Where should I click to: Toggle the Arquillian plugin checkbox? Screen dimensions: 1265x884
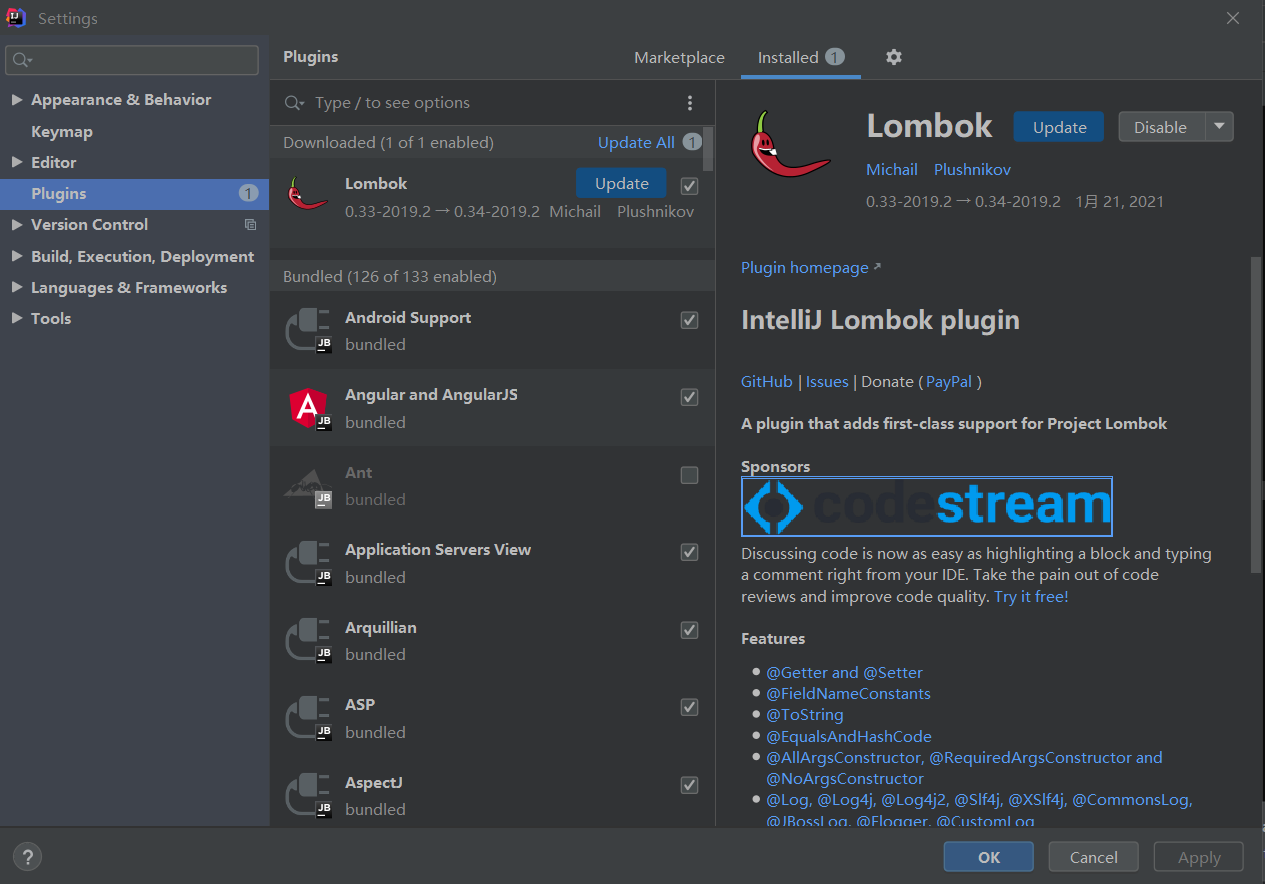(x=689, y=630)
